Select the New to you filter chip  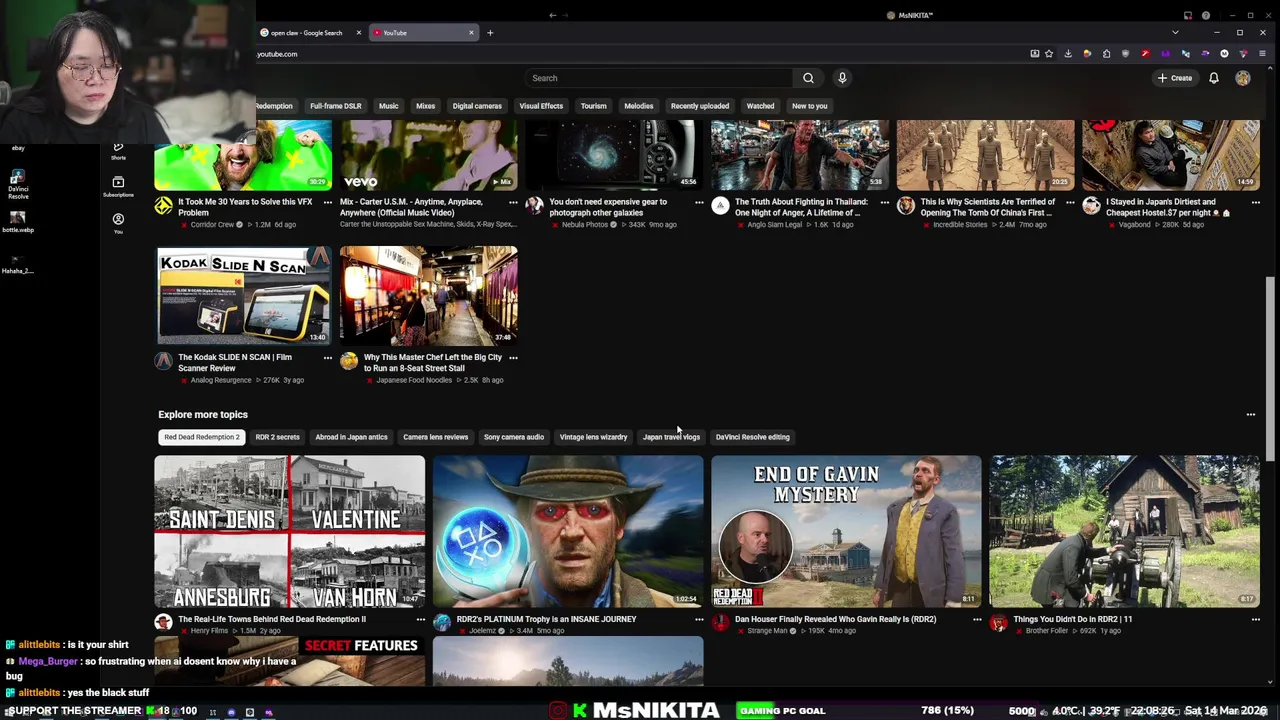pos(809,106)
